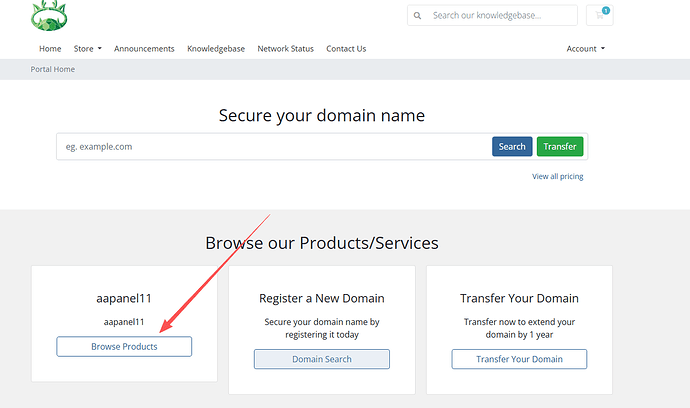Click the Portal Home breadcrumb
Viewport: 690px width, 408px height.
[53, 69]
